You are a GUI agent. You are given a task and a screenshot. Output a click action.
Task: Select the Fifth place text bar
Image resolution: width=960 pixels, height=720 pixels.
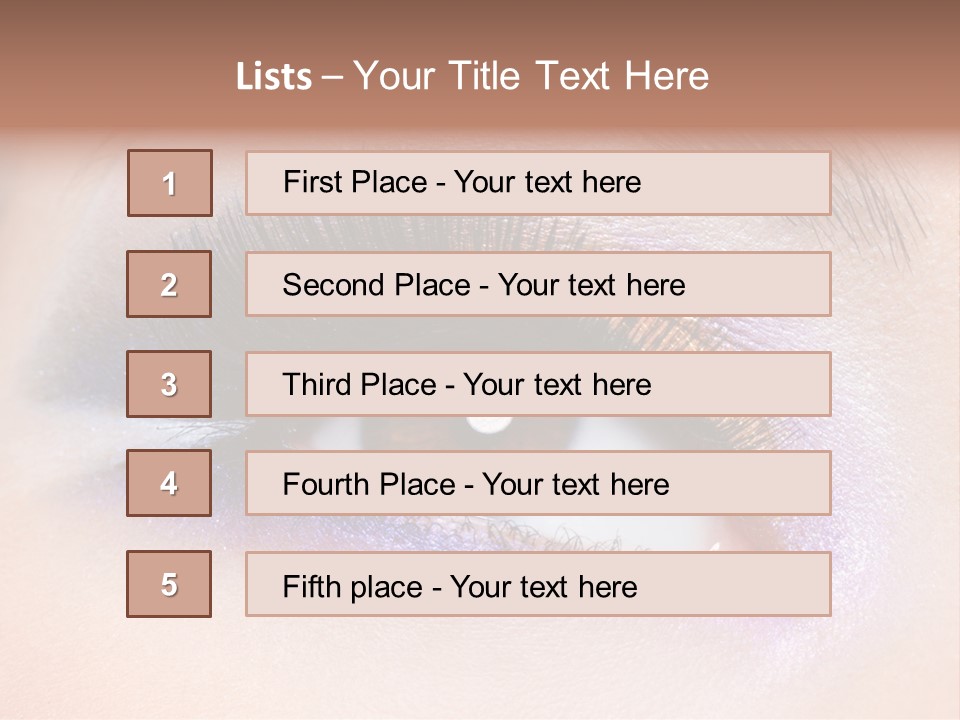click(x=538, y=584)
